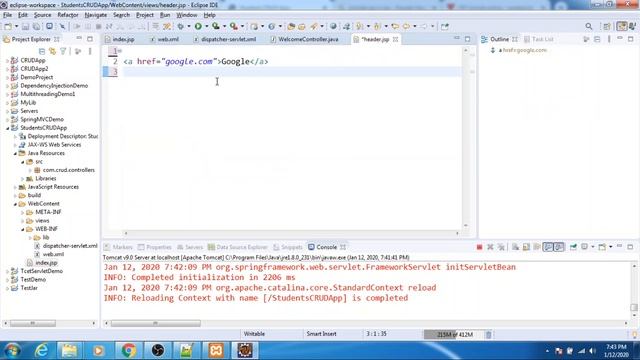The width and height of the screenshot is (640, 360).
Task: Click the Save toolbar icon
Action: [x=25, y=27]
